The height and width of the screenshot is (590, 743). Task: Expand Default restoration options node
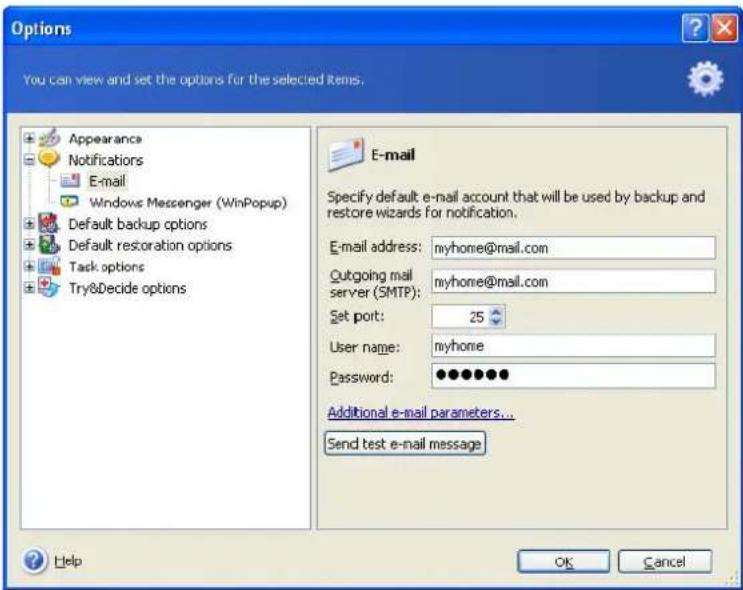pyautogui.click(x=29, y=245)
